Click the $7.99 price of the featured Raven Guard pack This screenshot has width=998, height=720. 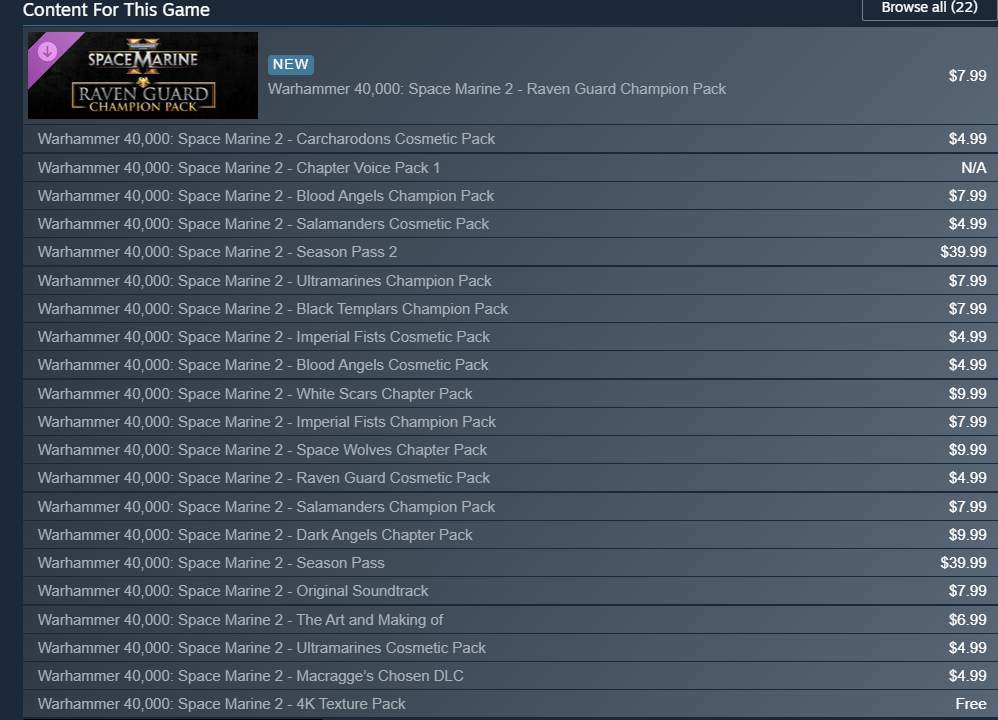click(967, 76)
